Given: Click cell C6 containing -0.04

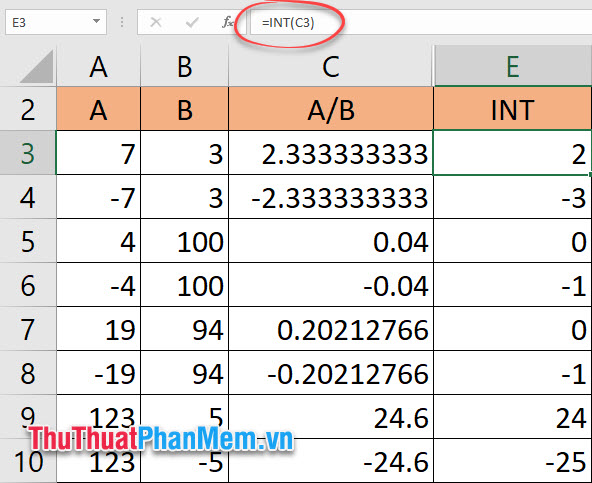Looking at the screenshot, I should [331, 285].
